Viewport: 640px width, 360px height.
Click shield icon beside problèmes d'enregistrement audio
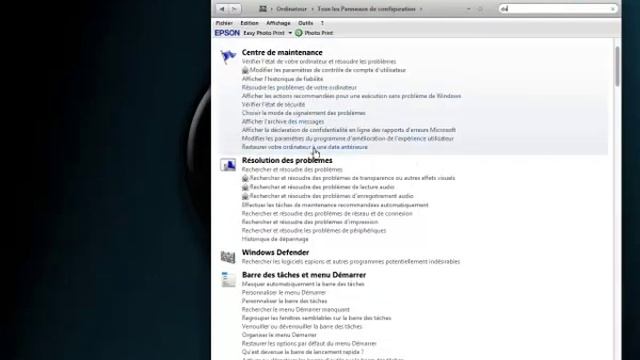coord(245,196)
